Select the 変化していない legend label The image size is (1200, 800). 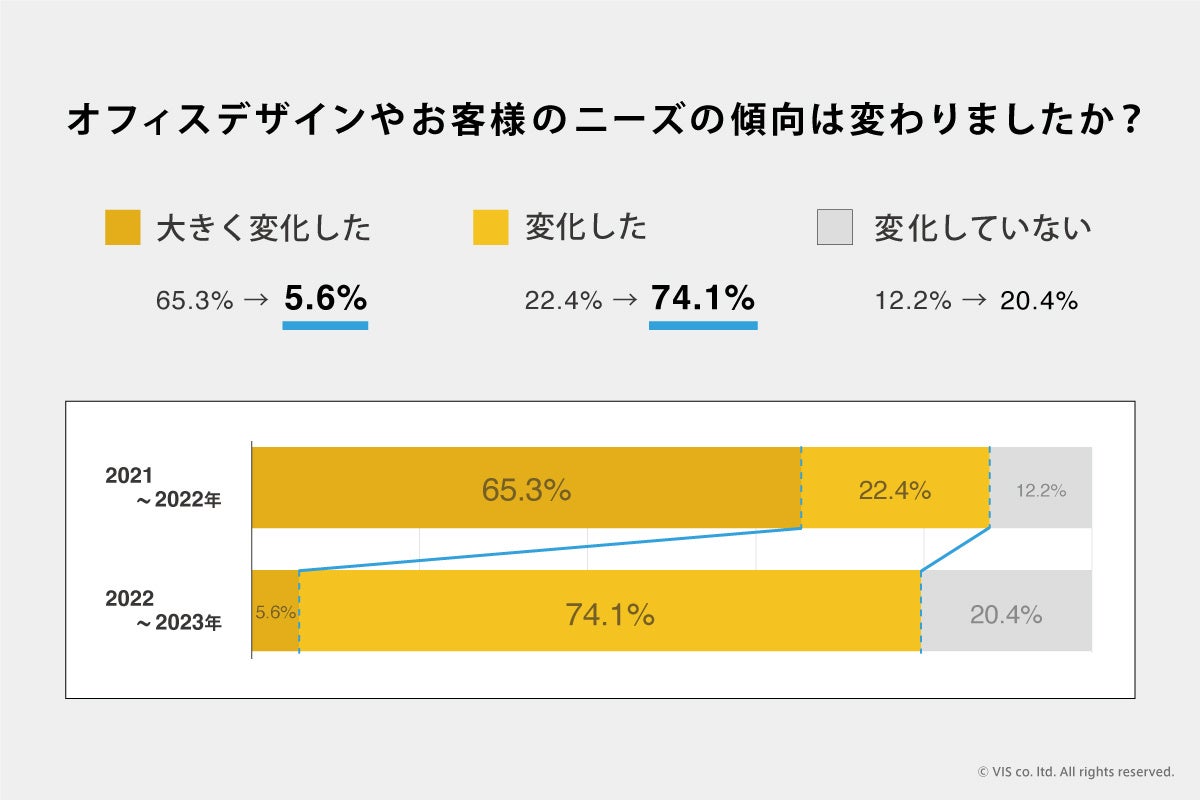982,228
